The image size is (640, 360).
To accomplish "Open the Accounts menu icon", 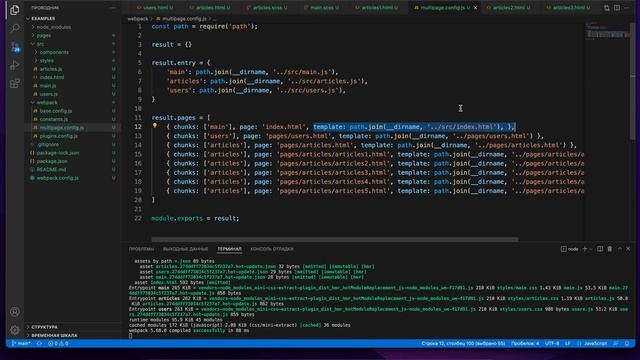I will click(x=15, y=312).
